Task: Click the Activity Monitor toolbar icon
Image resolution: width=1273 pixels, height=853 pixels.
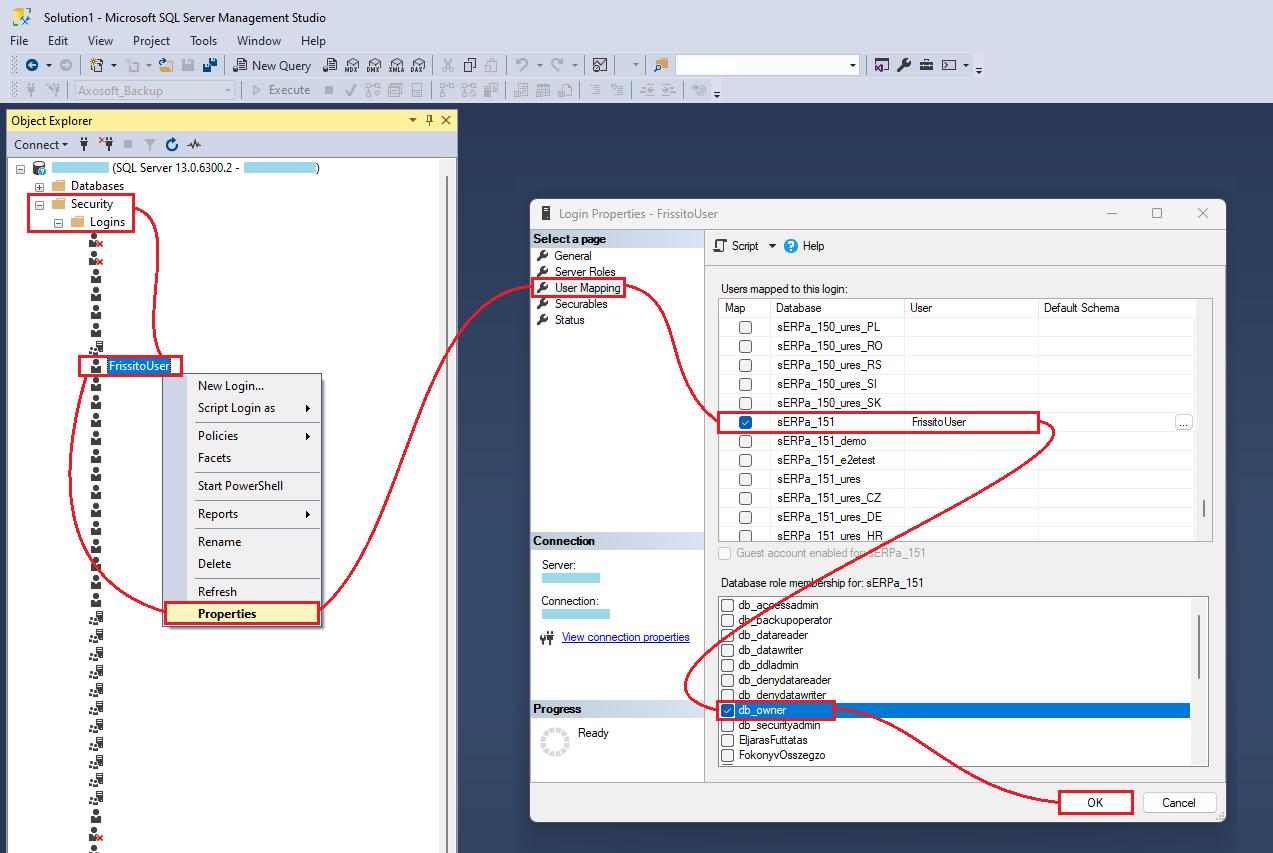Action: (x=600, y=65)
